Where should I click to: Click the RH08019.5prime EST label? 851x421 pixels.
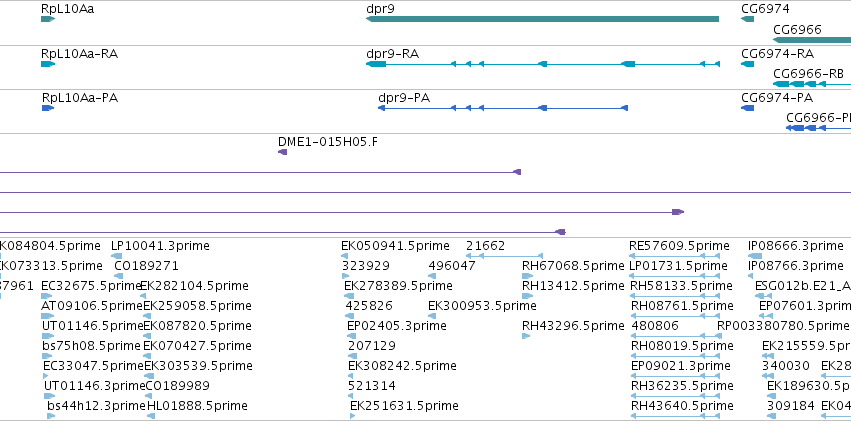682,346
